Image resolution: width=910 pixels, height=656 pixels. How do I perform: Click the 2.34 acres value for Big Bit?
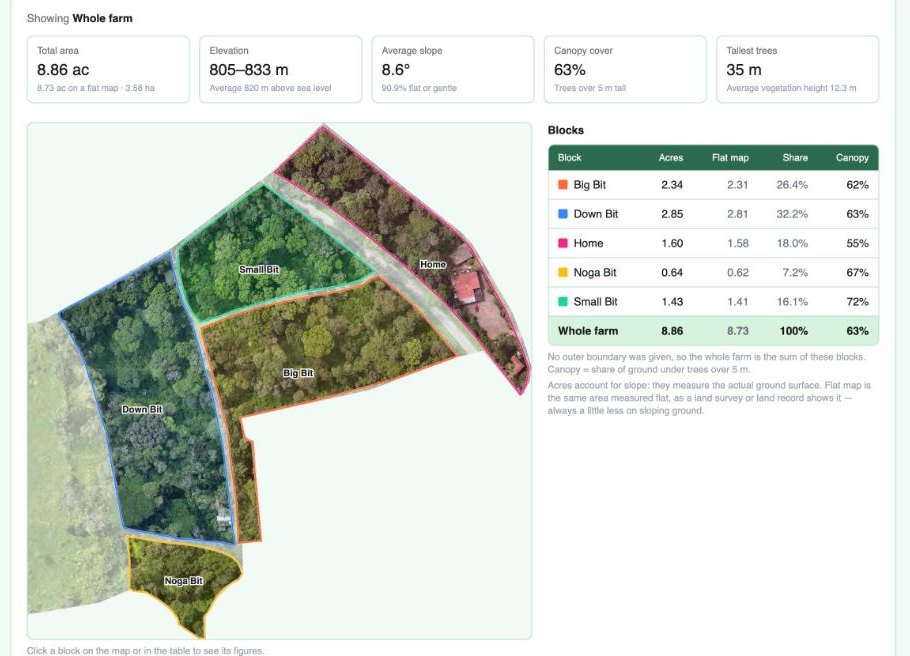click(672, 185)
